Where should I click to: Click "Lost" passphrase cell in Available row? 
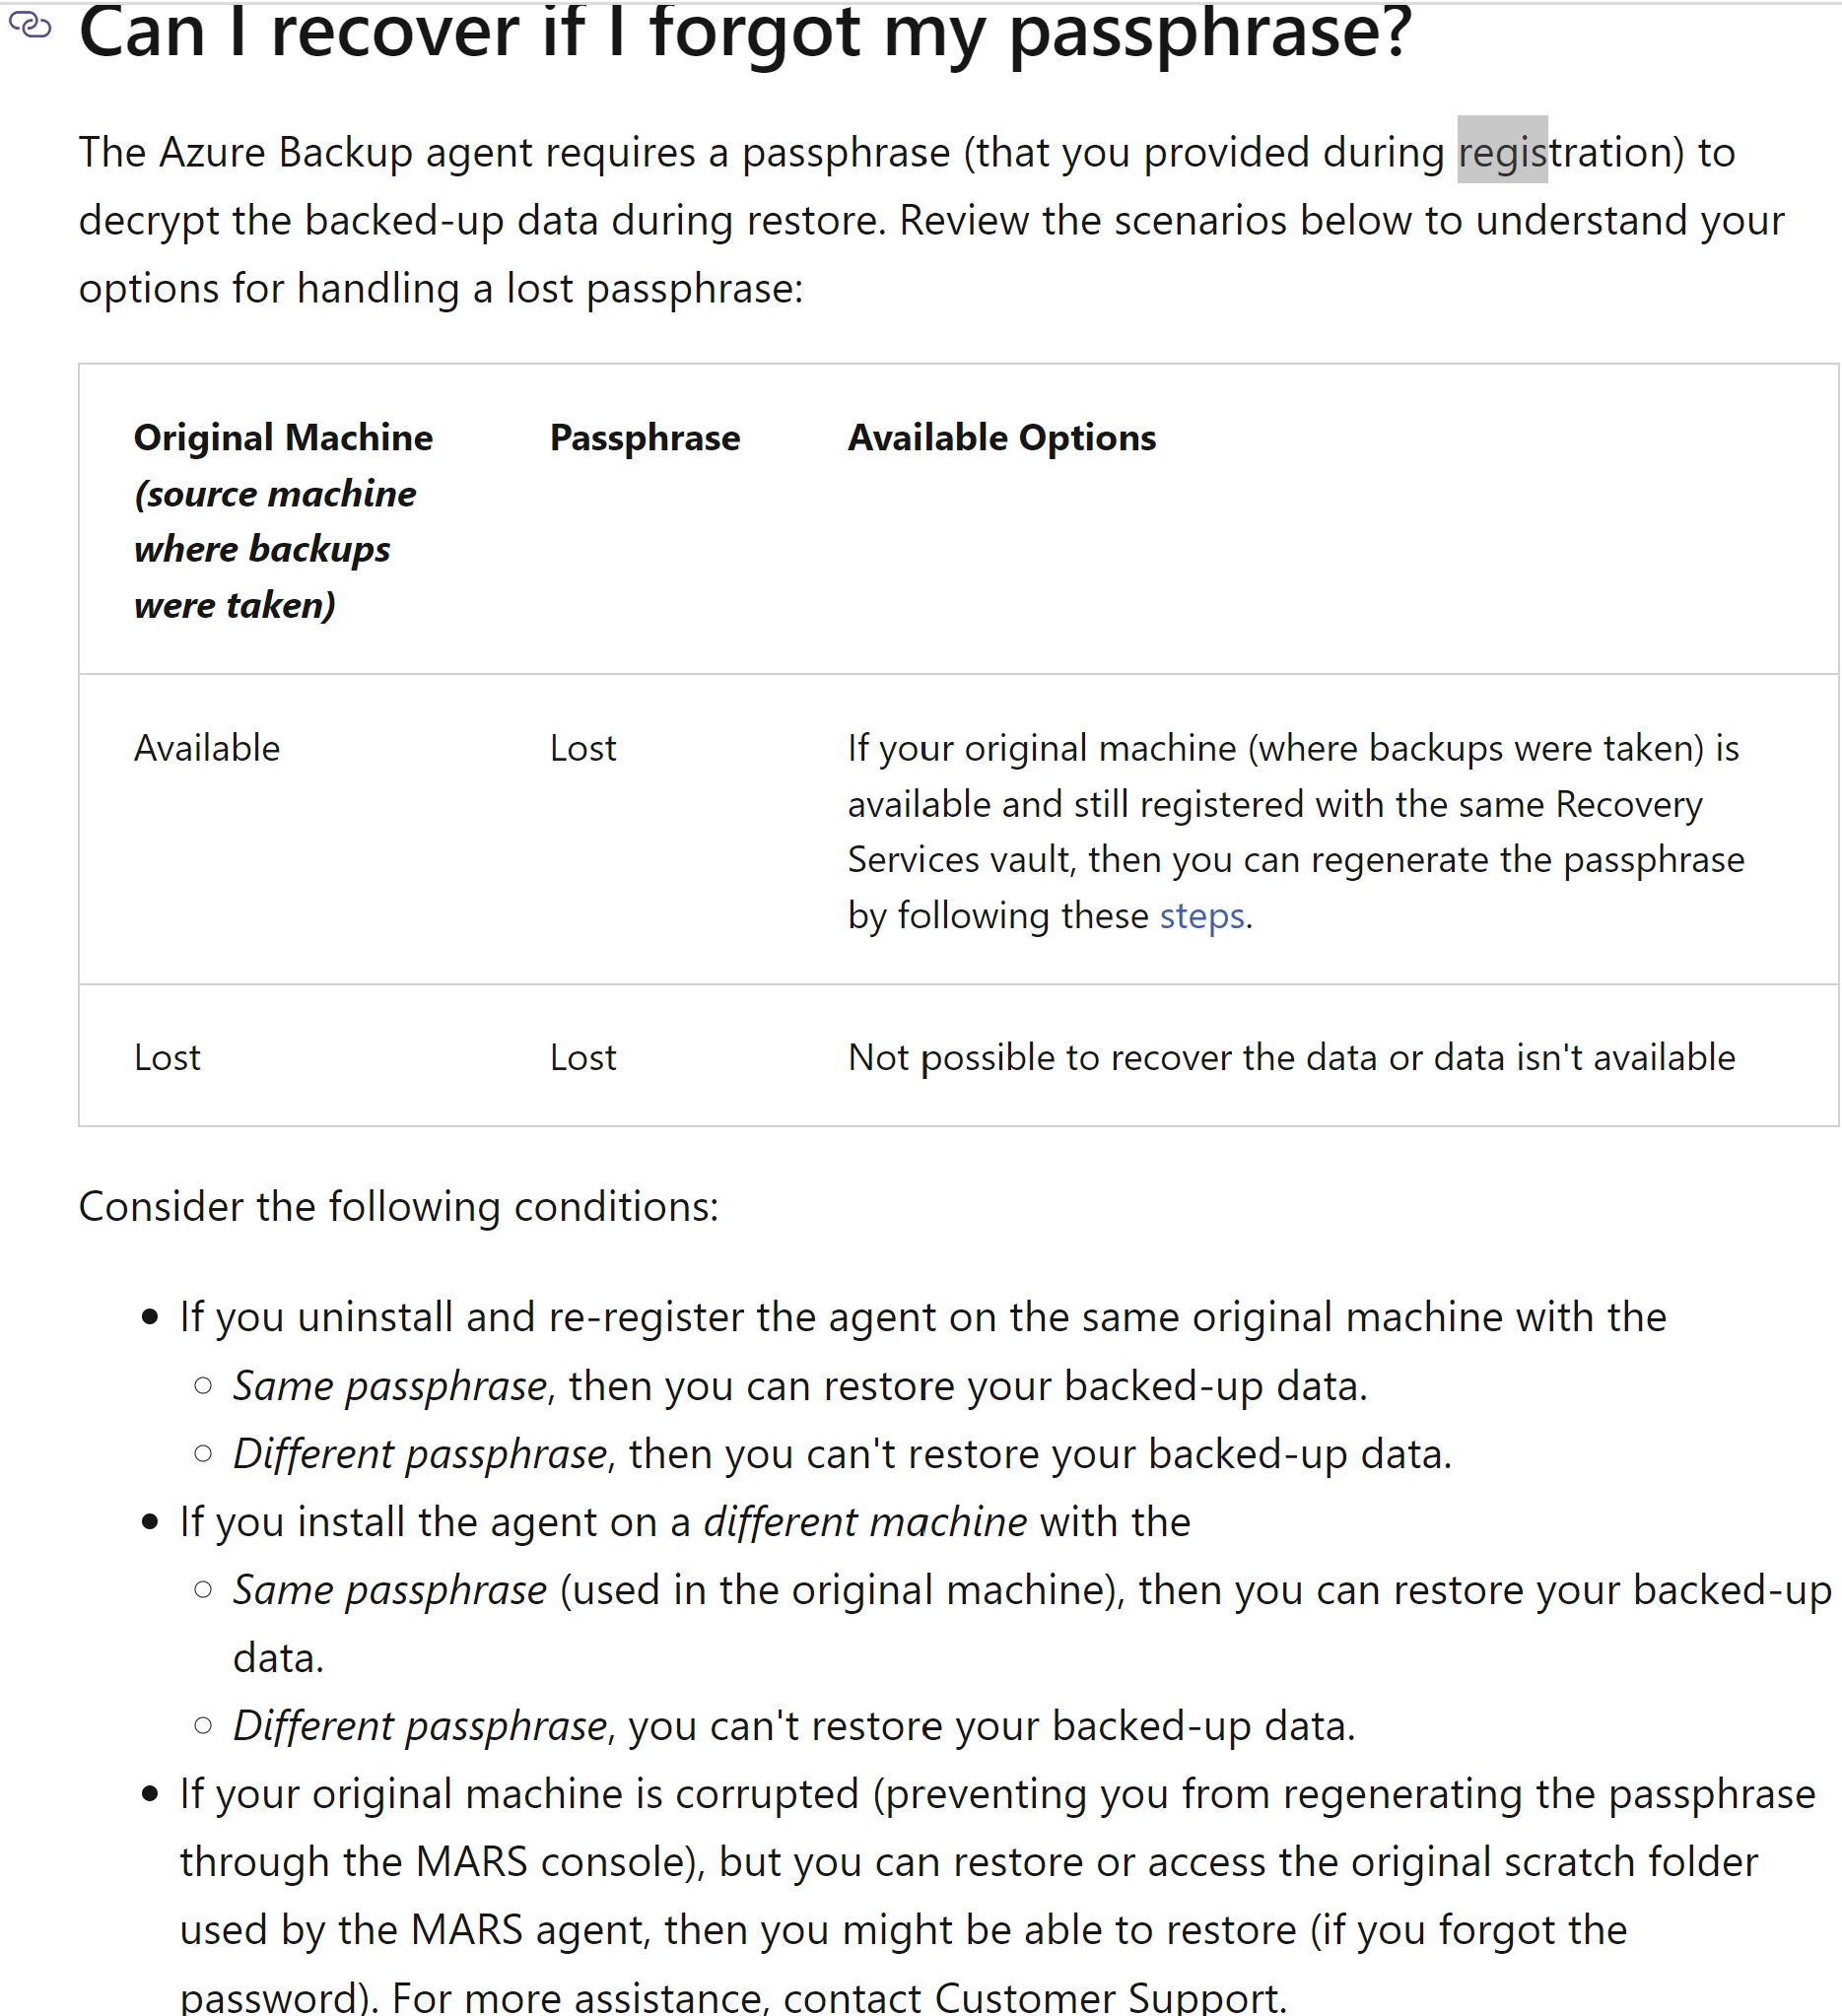pyautogui.click(x=582, y=748)
